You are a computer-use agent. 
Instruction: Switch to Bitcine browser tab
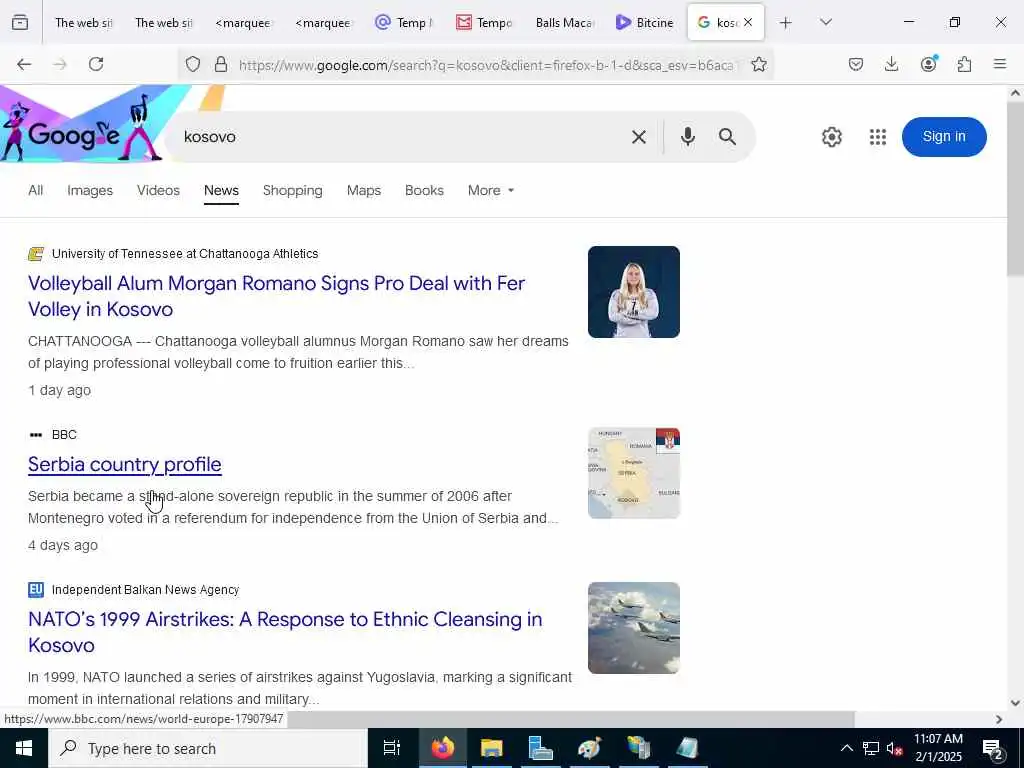[x=645, y=23]
